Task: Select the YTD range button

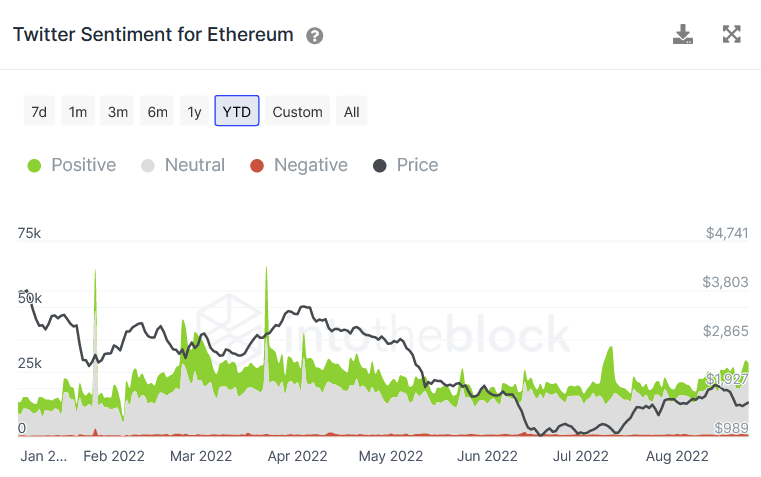Action: [x=237, y=111]
